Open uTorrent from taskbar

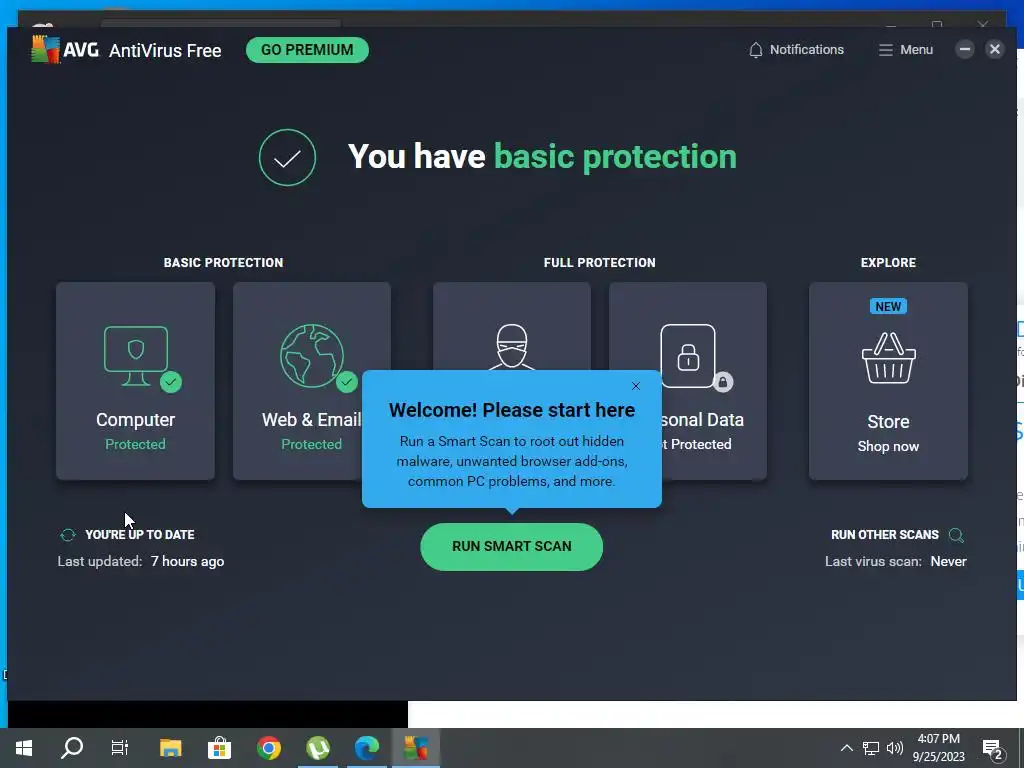point(318,748)
